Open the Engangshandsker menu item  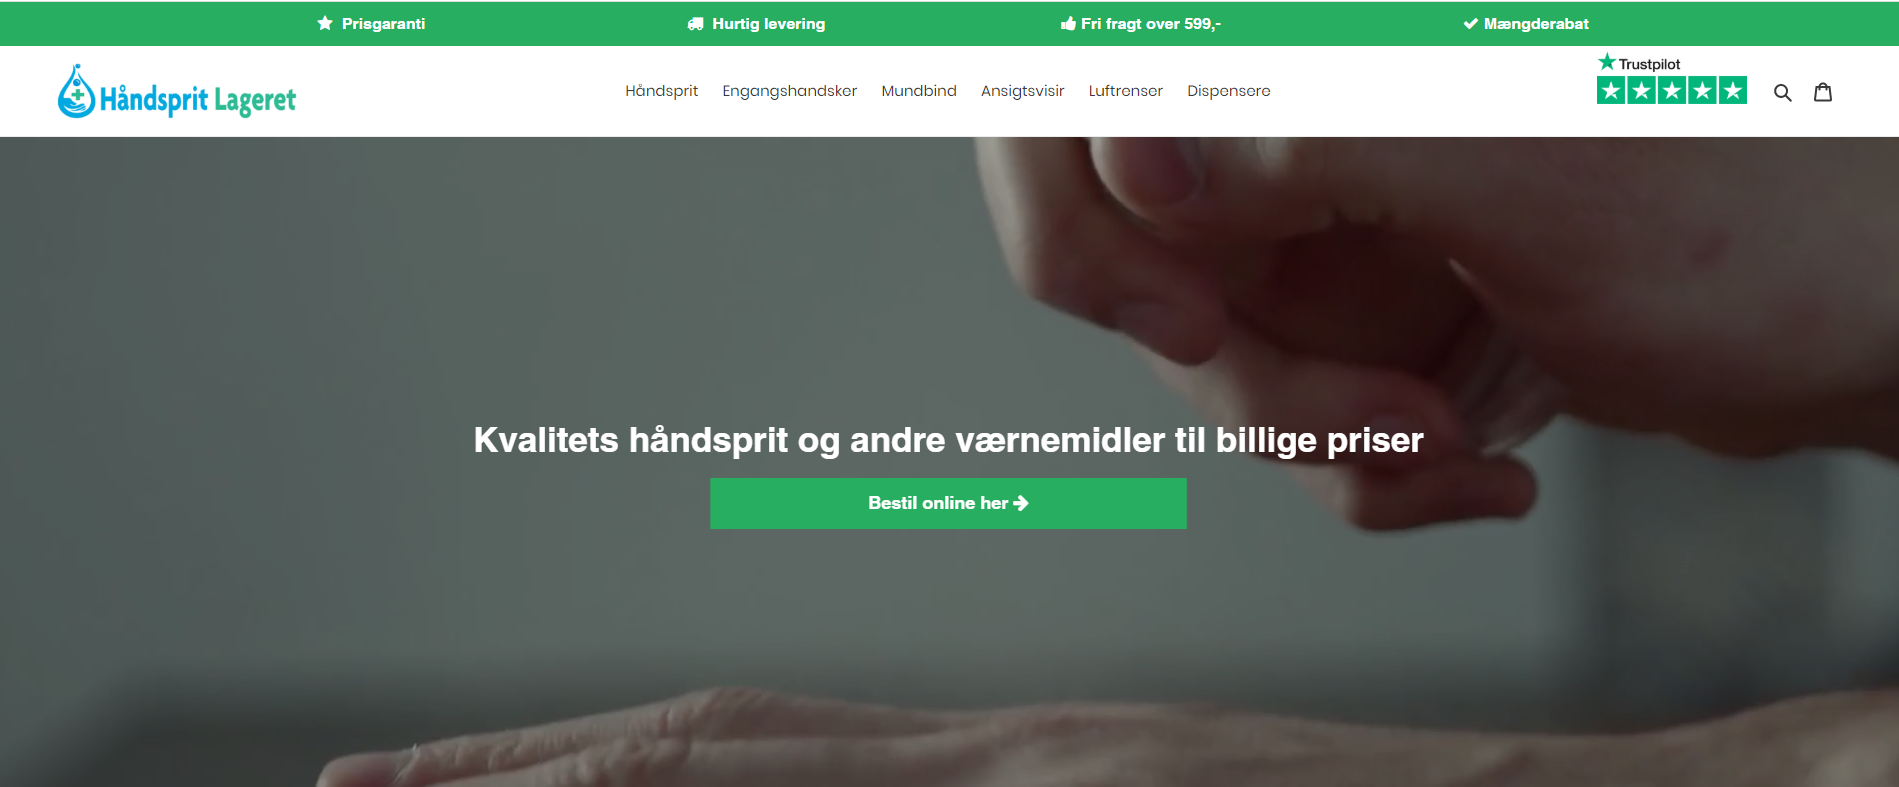(789, 91)
